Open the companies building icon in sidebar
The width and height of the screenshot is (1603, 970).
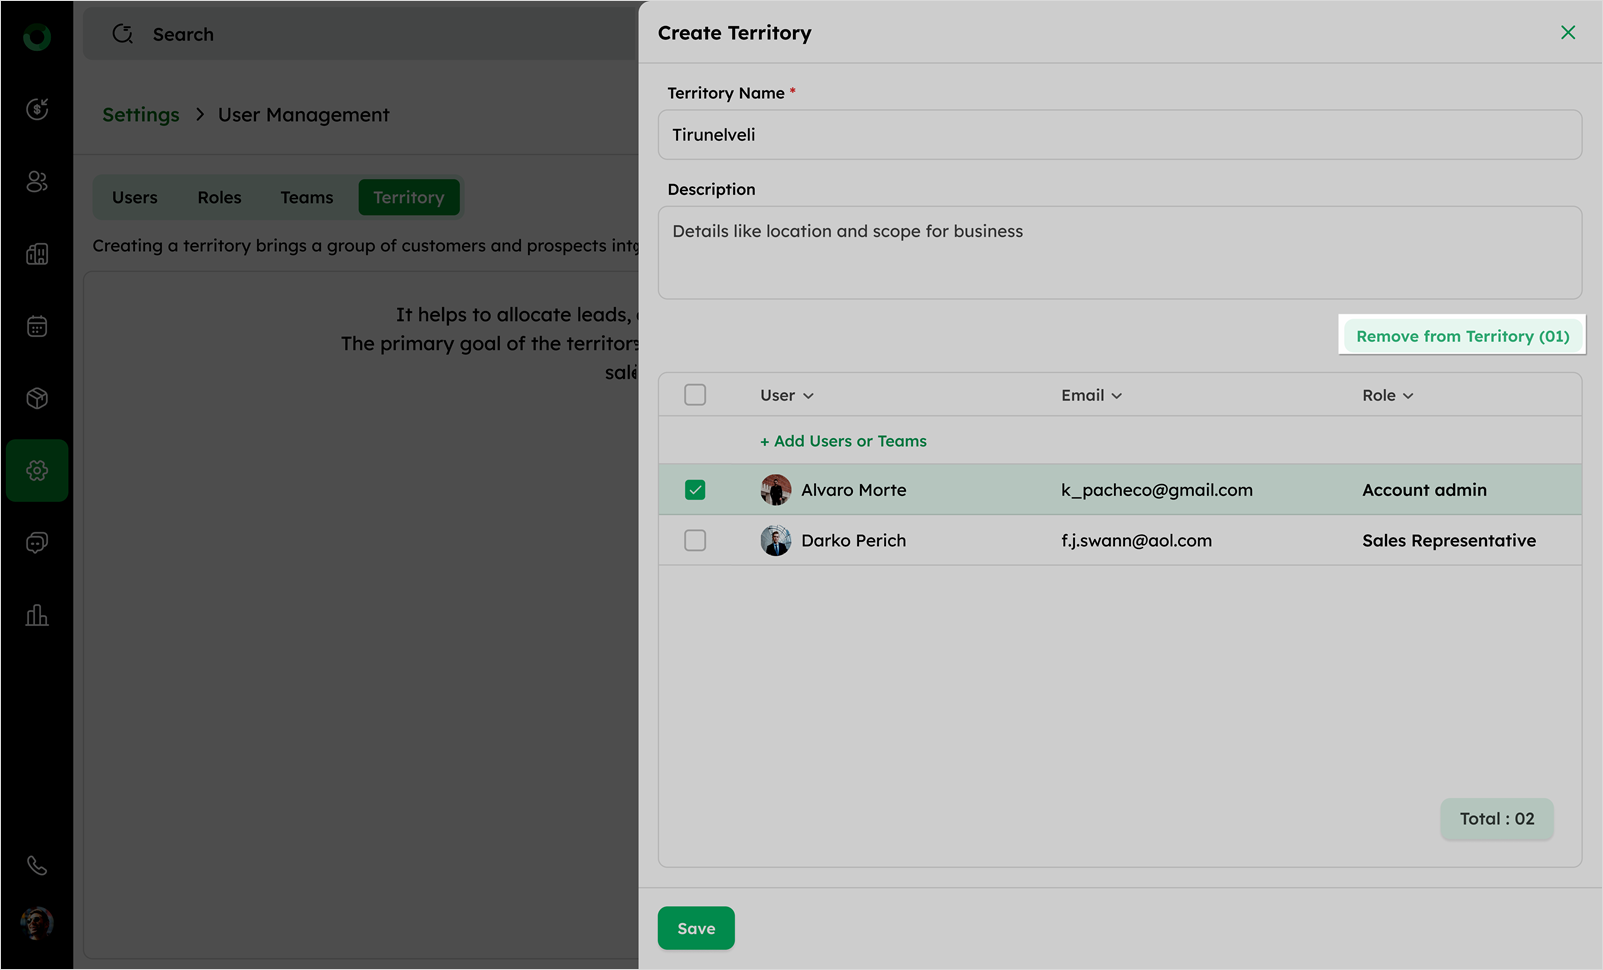(37, 254)
